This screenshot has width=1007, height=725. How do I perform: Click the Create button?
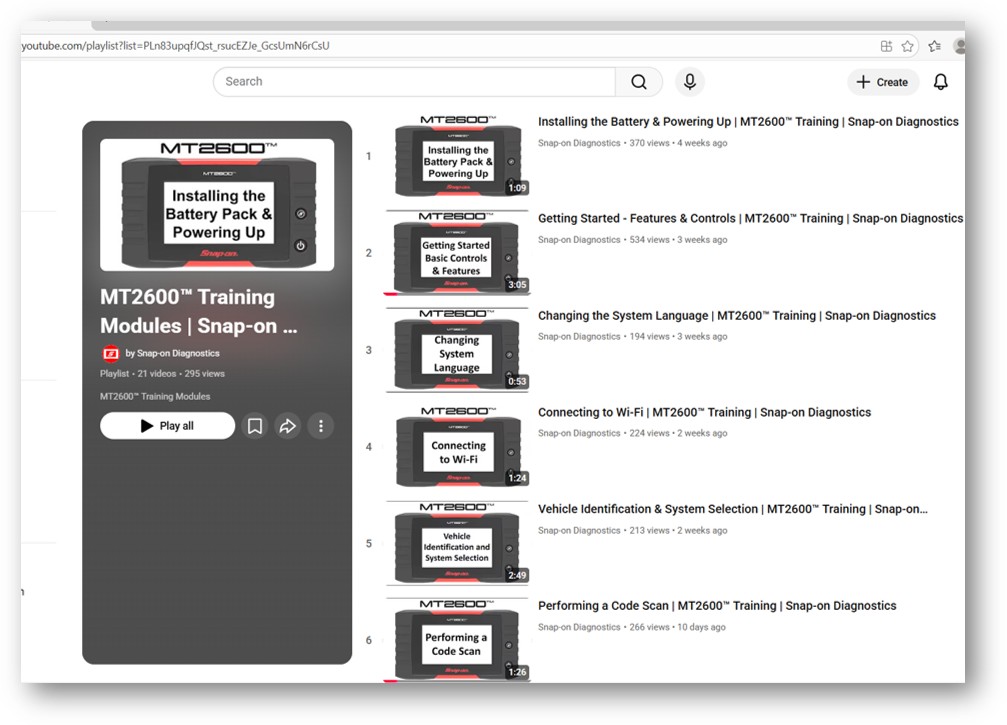point(883,82)
